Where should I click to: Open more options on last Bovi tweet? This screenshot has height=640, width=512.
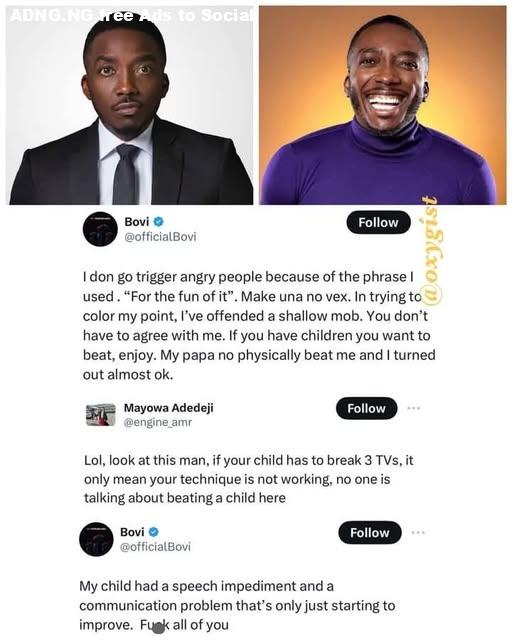coord(419,532)
